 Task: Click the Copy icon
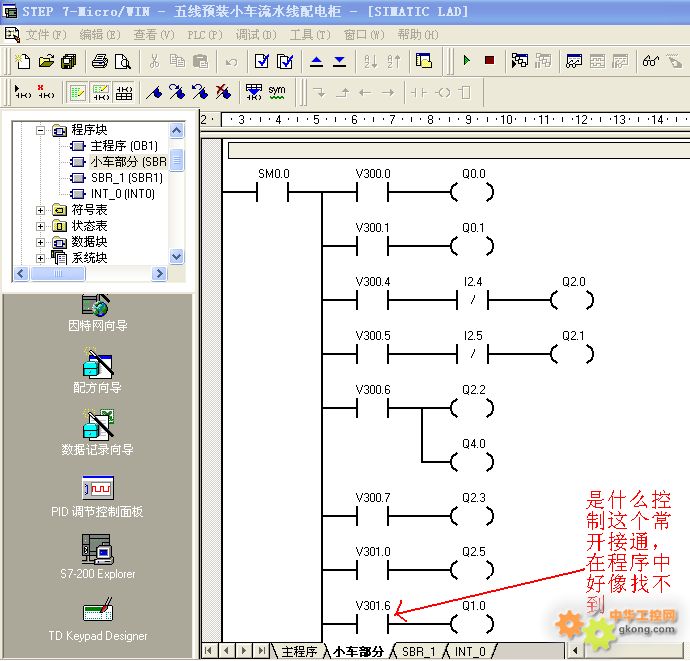177,61
